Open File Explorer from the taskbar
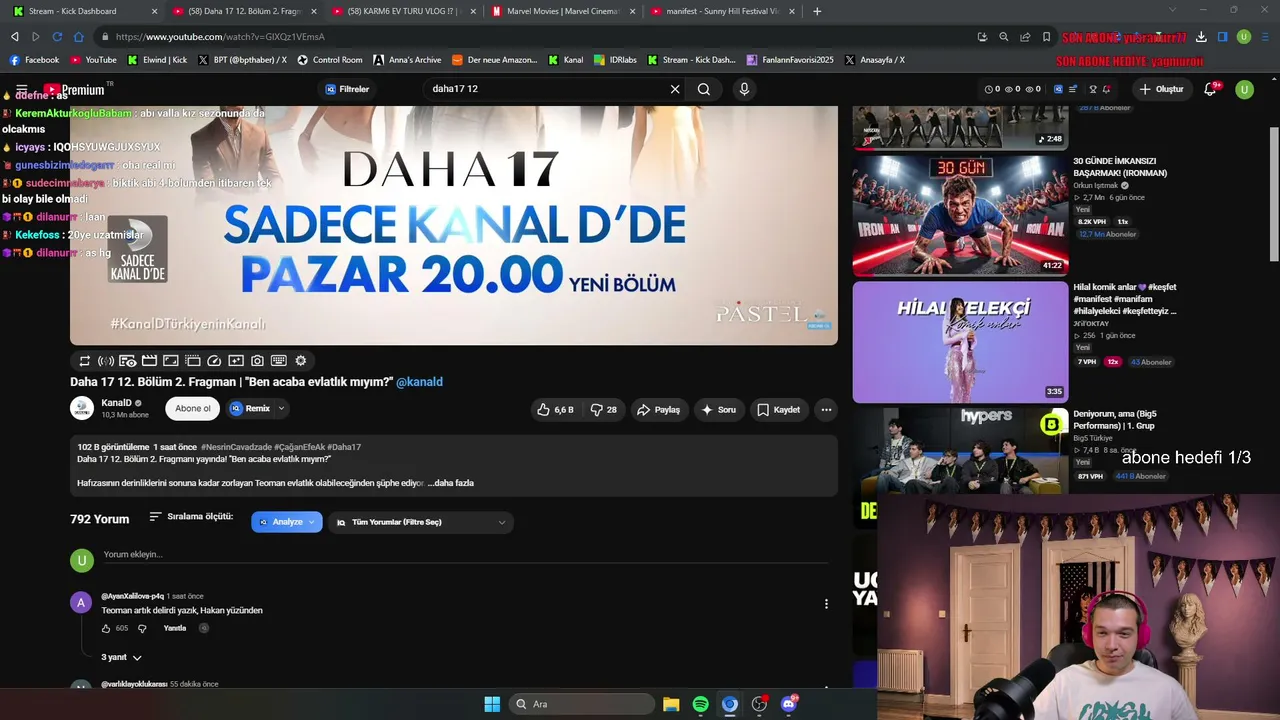The width and height of the screenshot is (1280, 720). 671,704
